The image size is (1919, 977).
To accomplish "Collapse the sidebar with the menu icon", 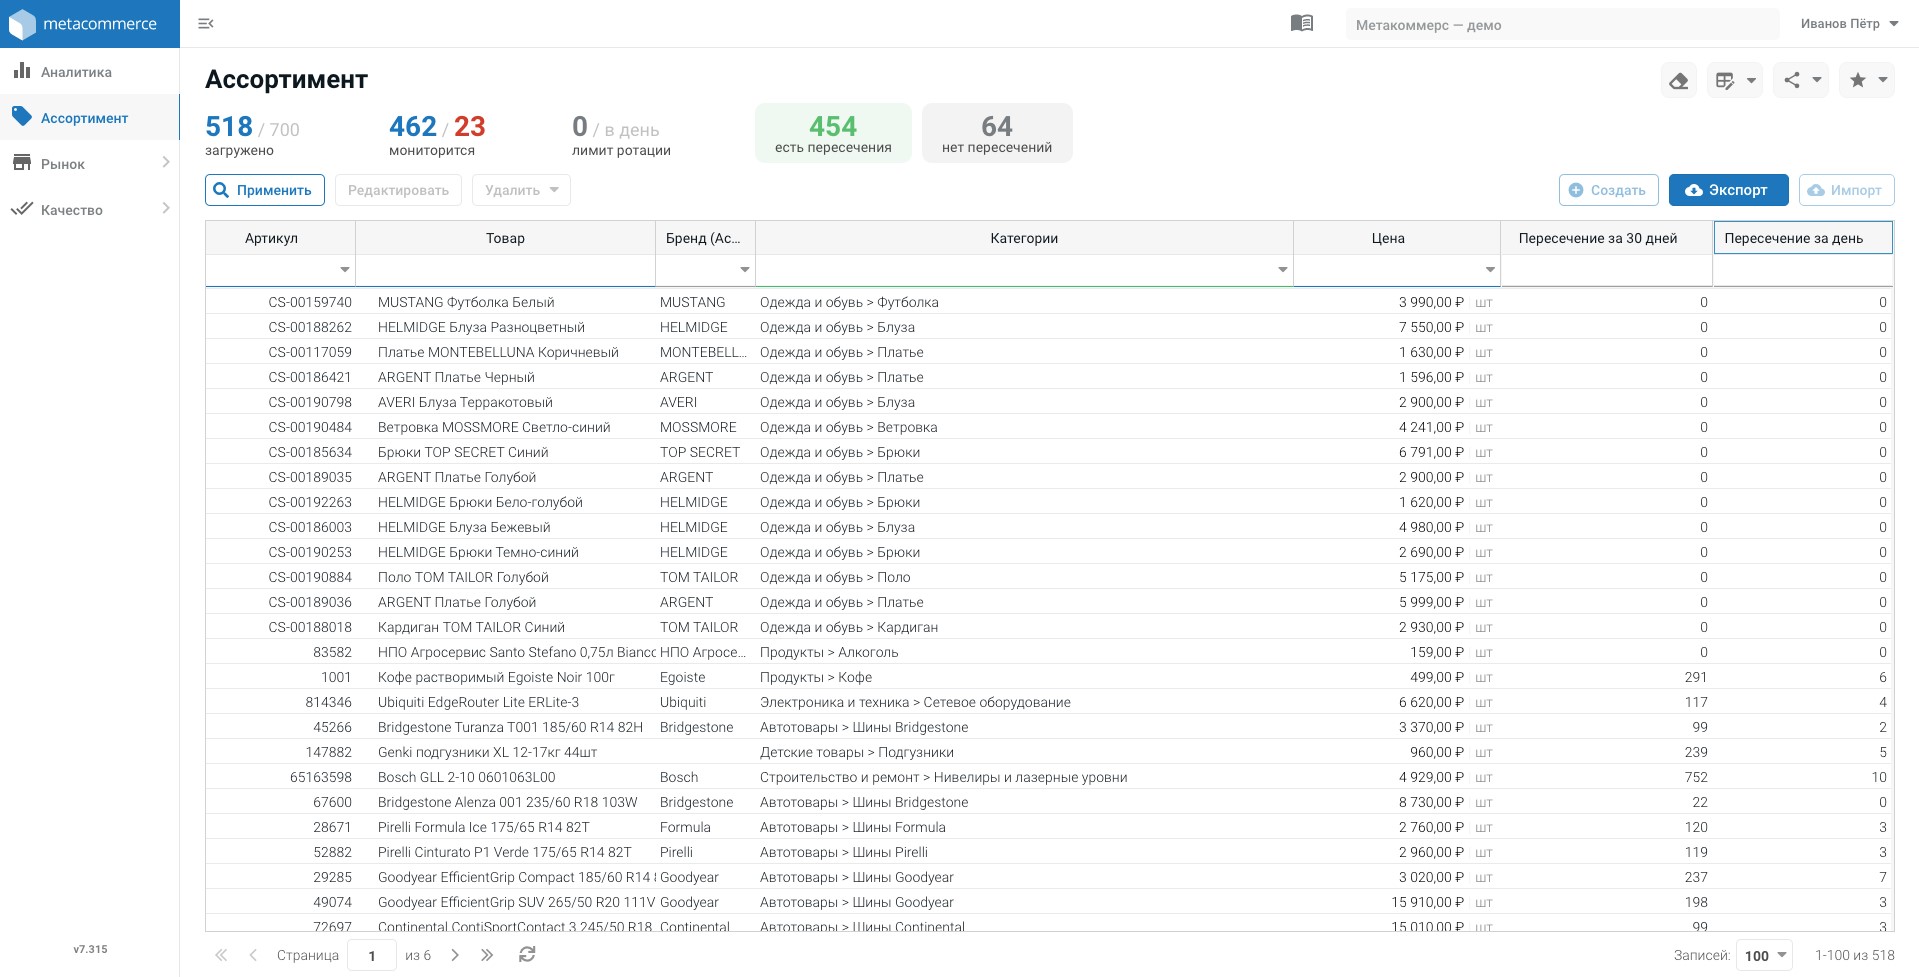I will tap(206, 24).
